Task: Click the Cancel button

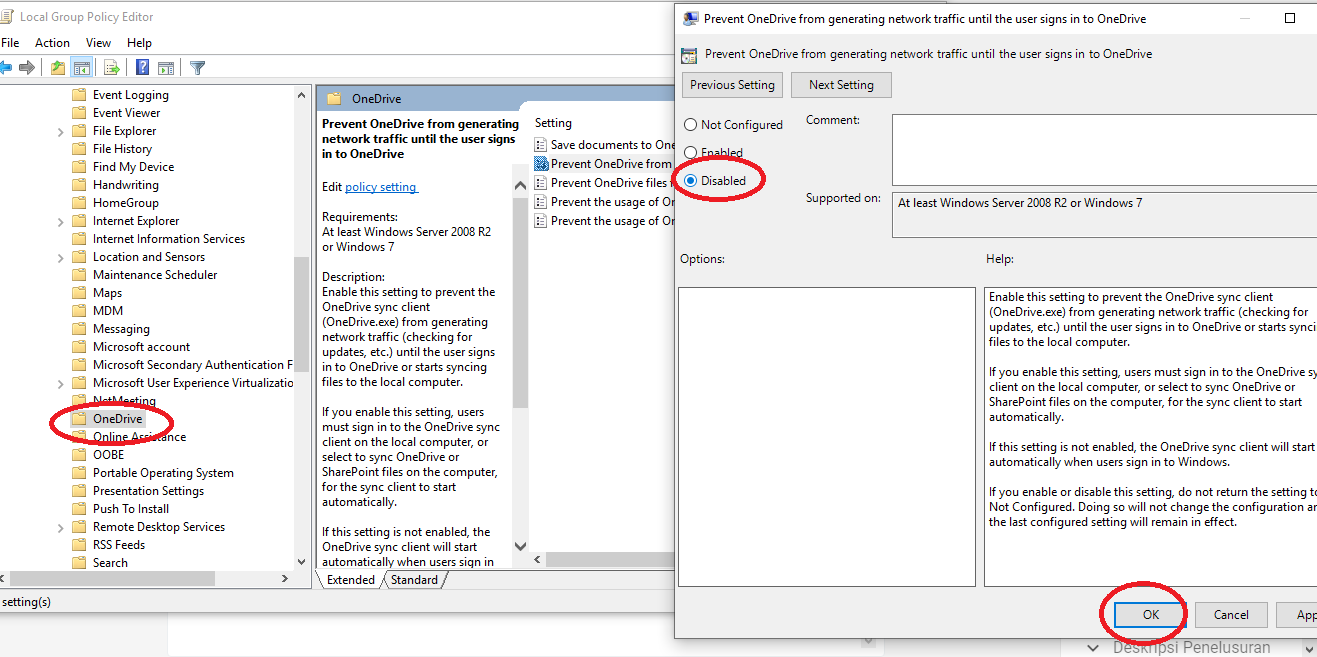Action: 1231,615
